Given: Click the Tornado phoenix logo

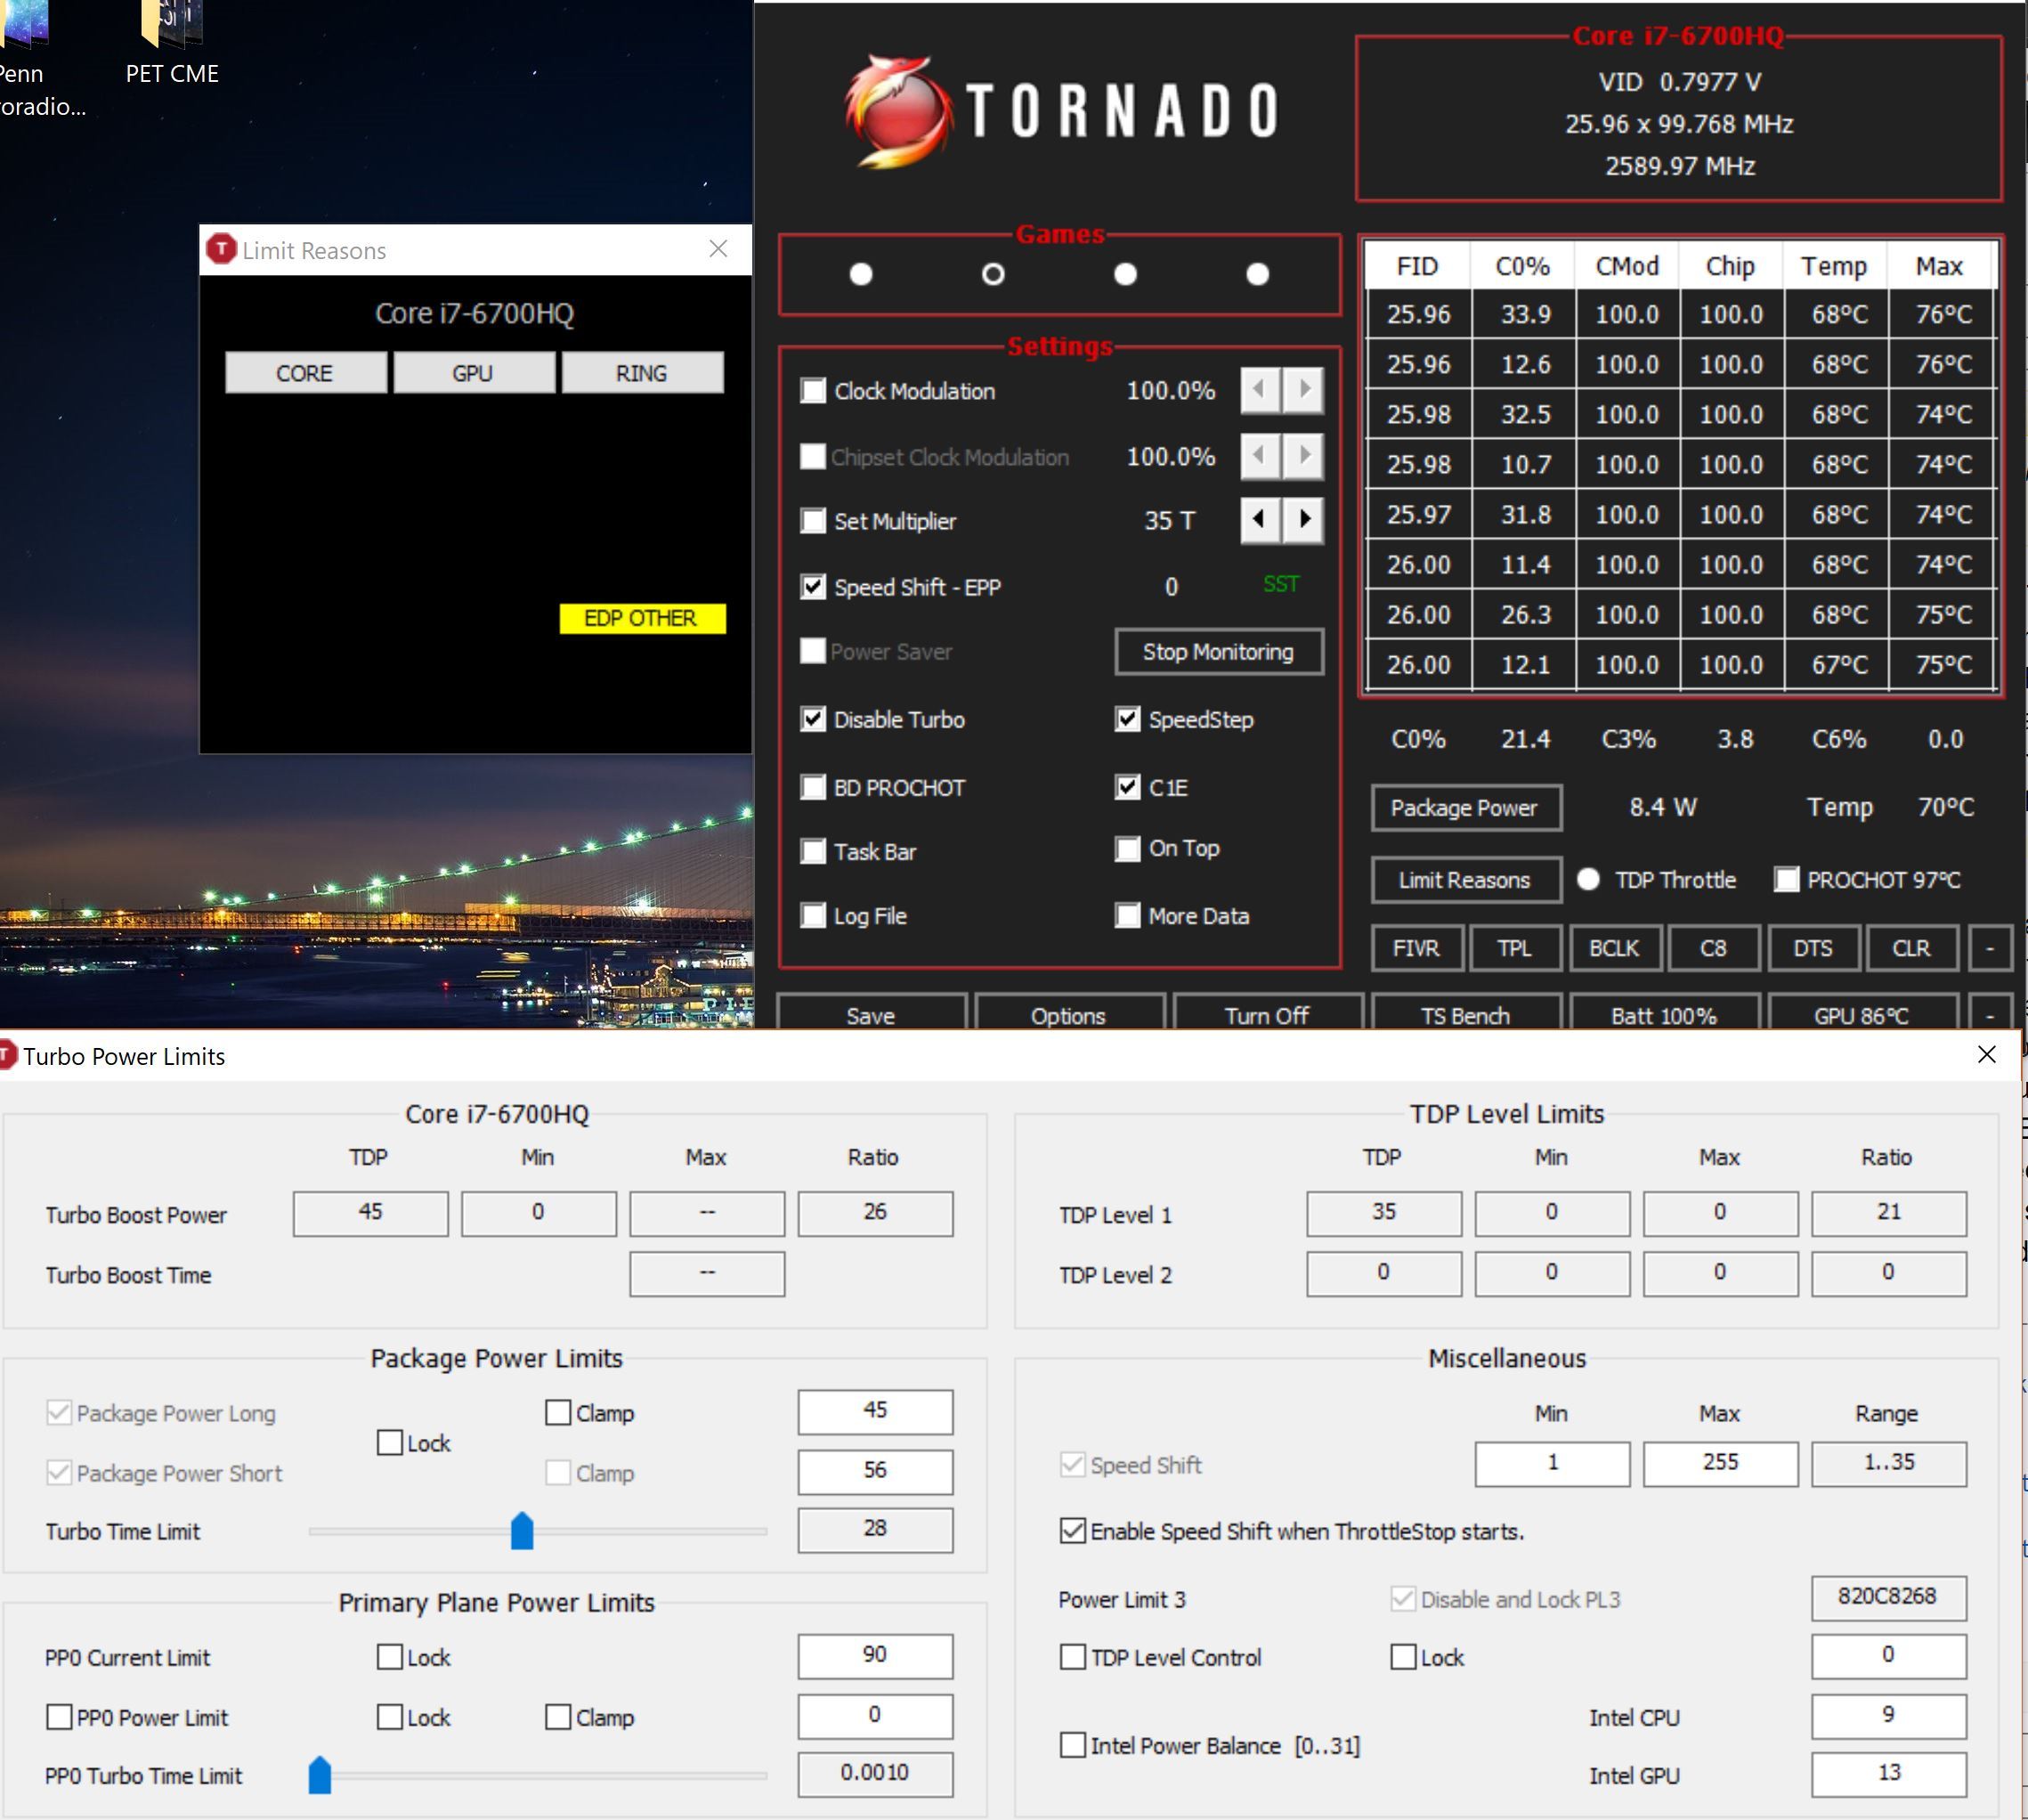Looking at the screenshot, I should [898, 112].
